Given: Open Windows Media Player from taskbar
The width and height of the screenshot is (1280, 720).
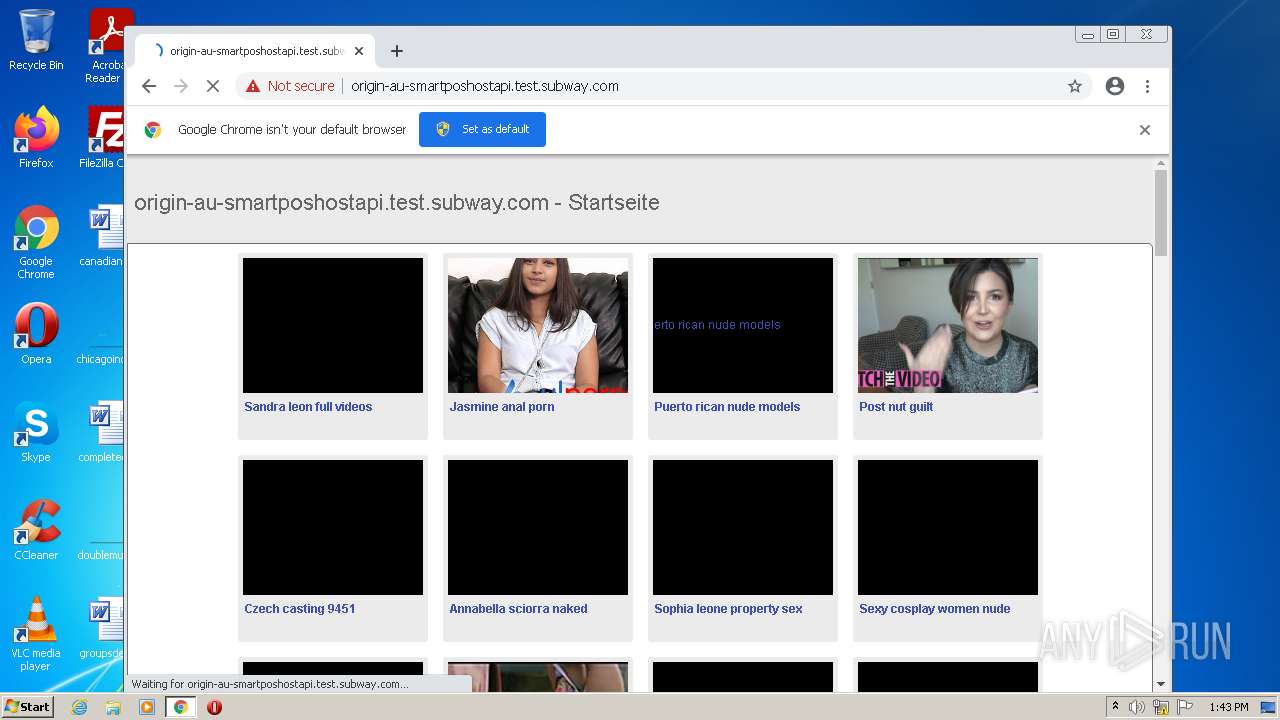Looking at the screenshot, I should click(x=147, y=707).
